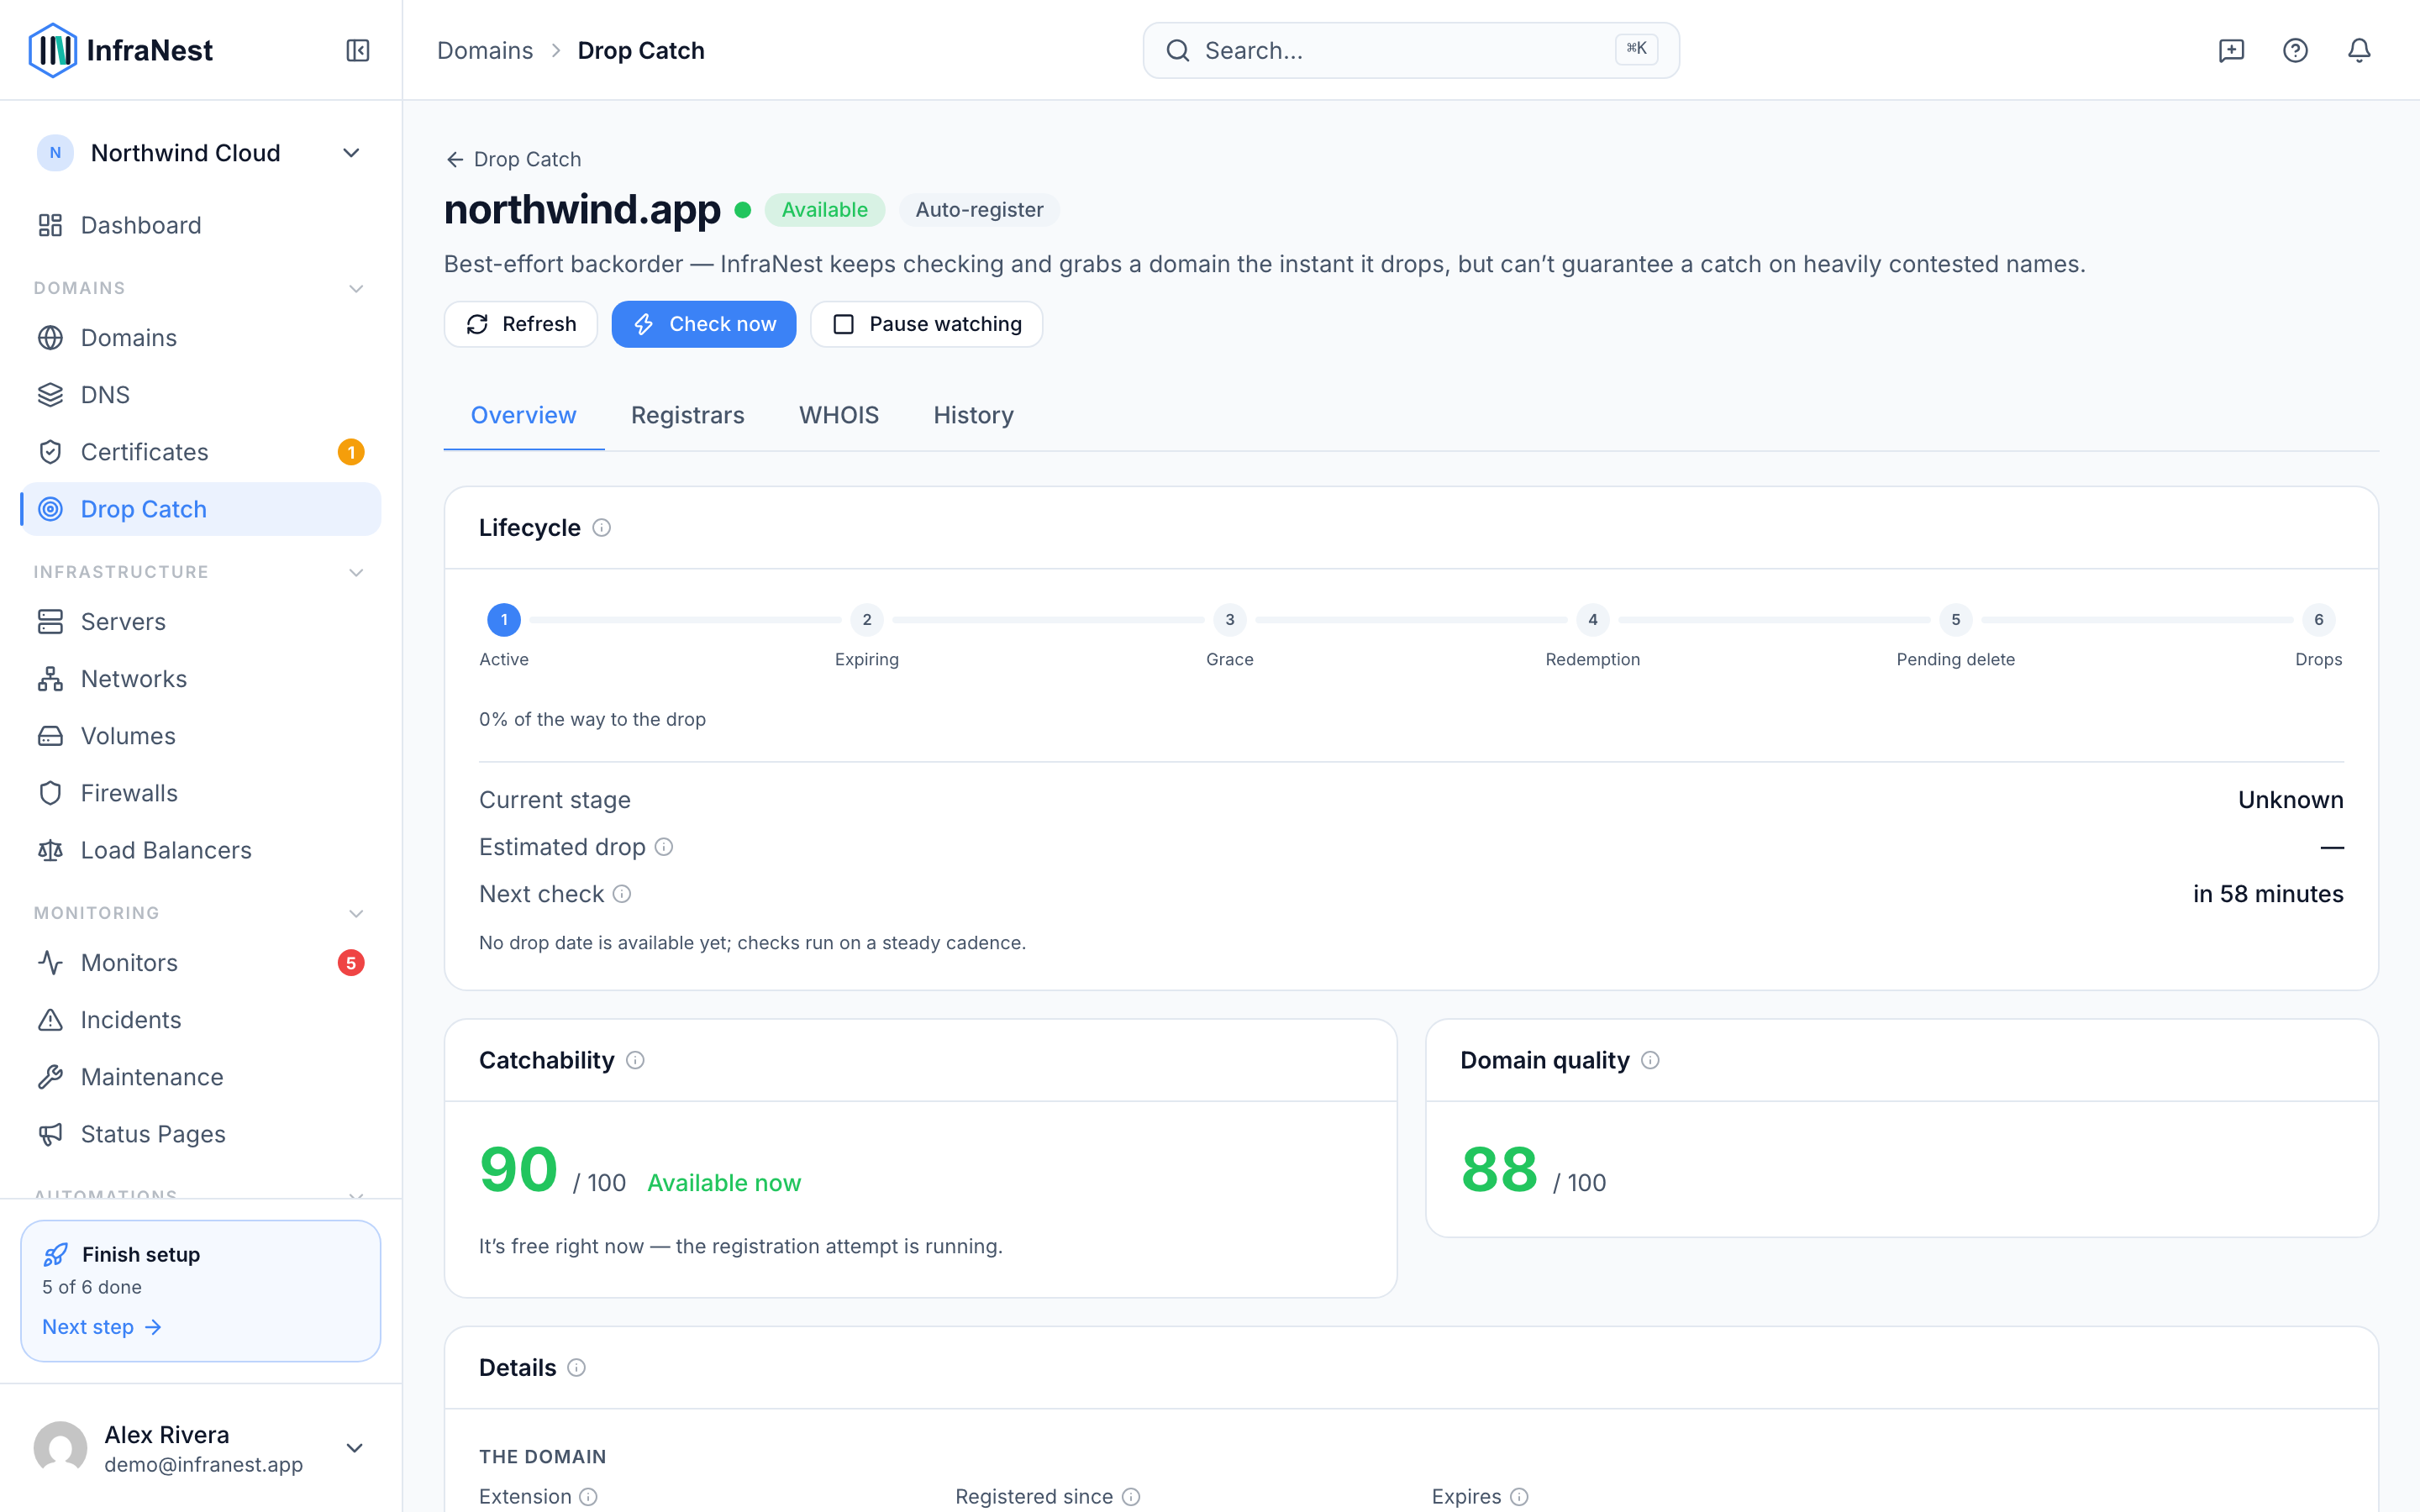Click the Networks topology icon
This screenshot has height=1512, width=2420.
point(50,679)
